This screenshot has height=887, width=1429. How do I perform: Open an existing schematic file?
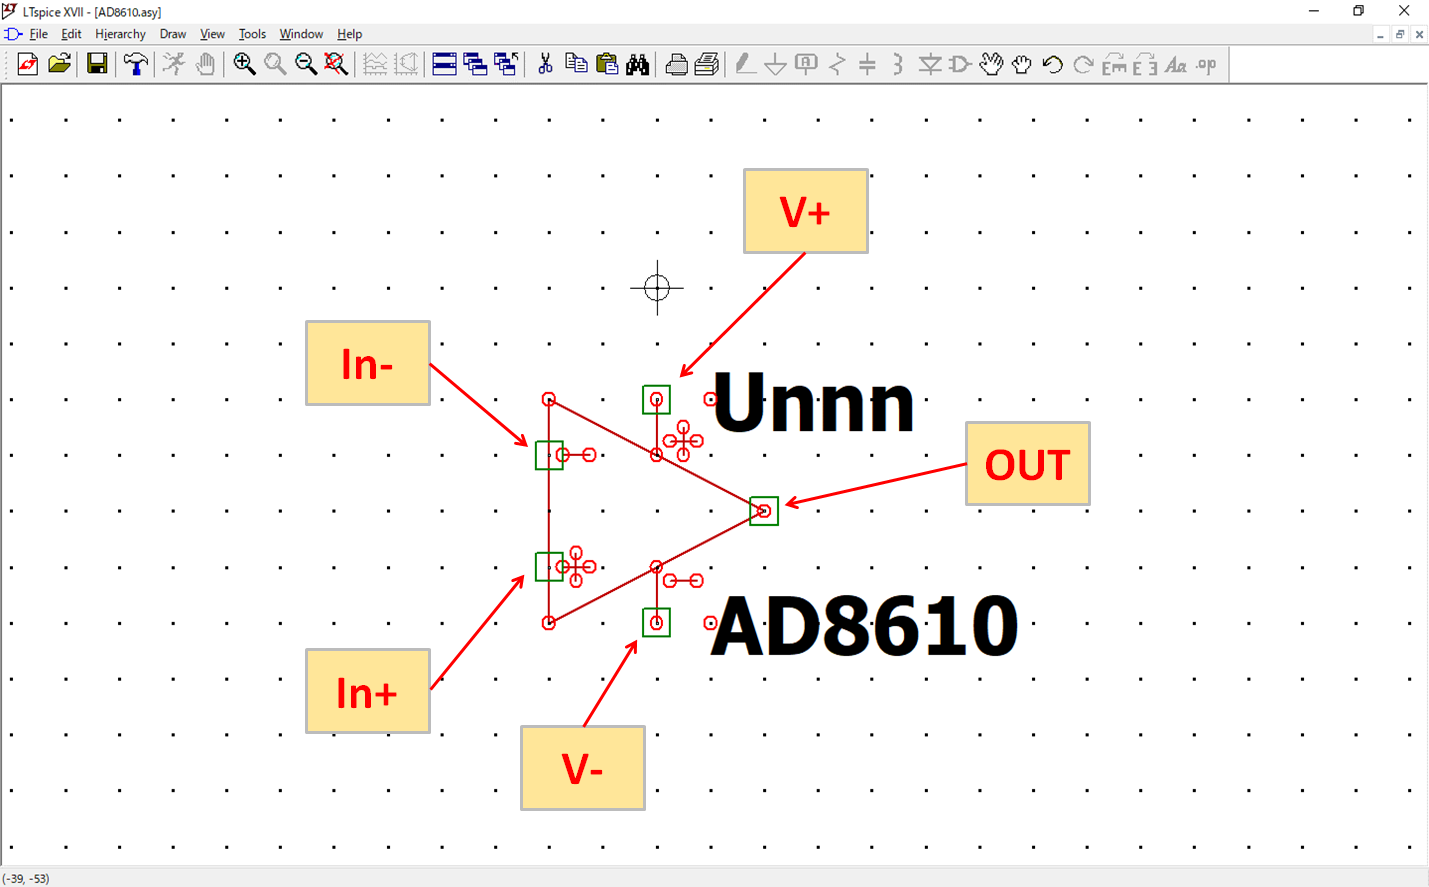click(60, 65)
